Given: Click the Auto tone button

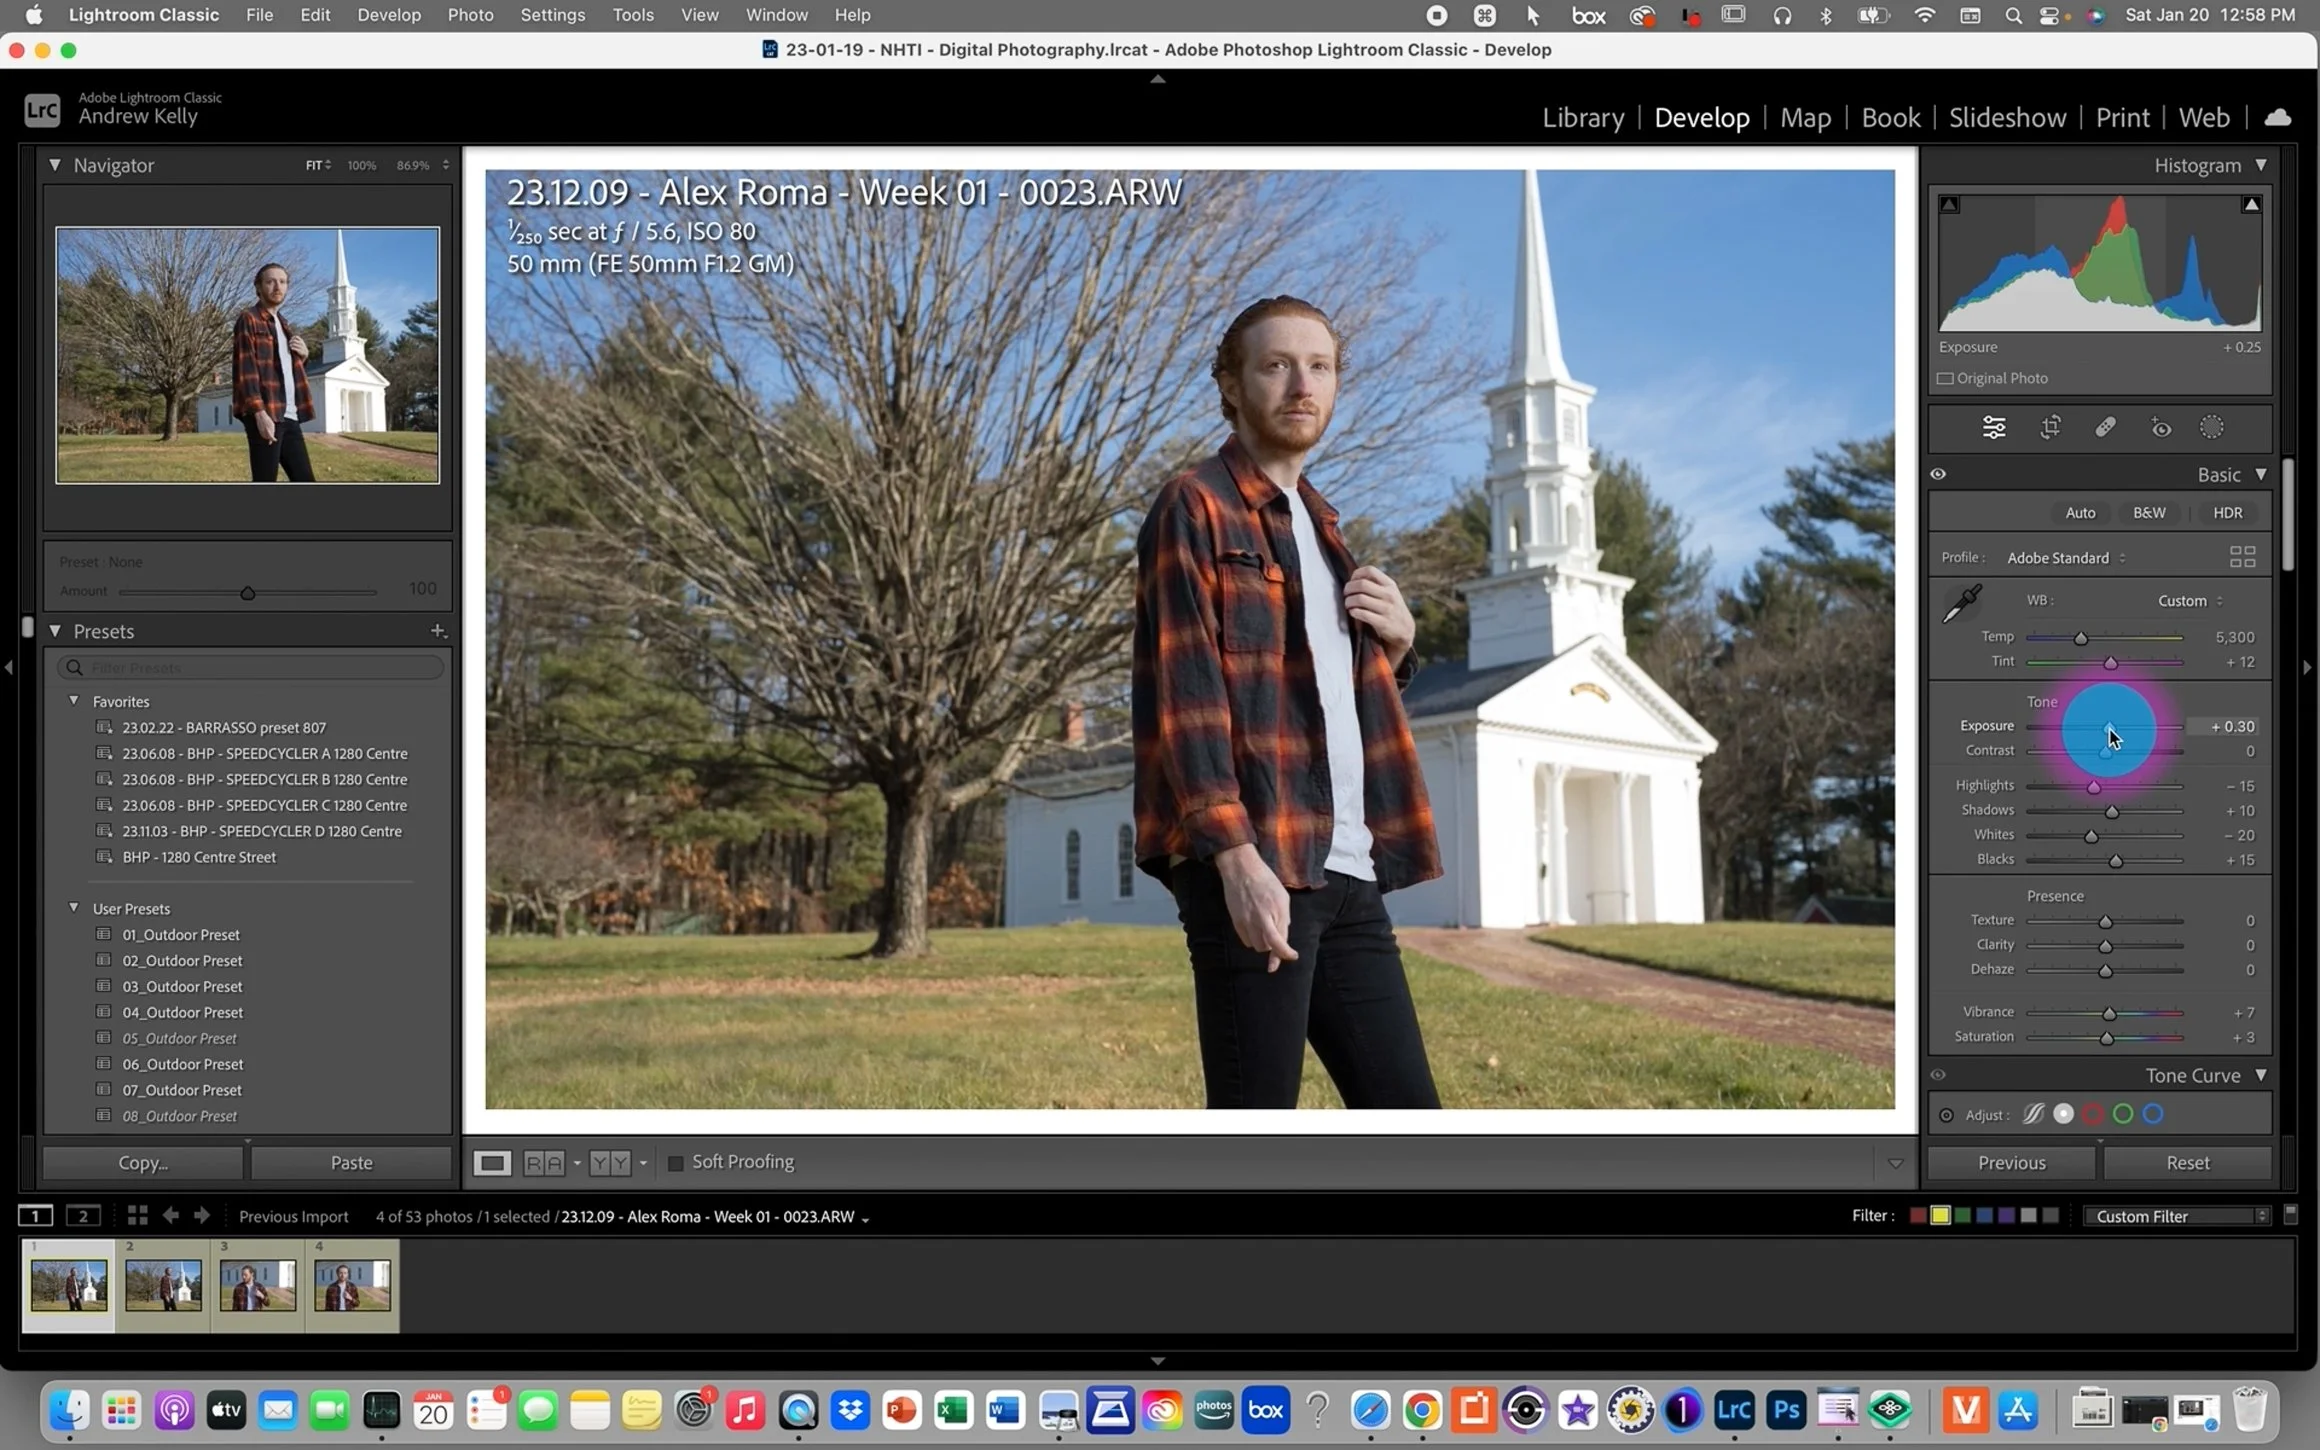Looking at the screenshot, I should point(2079,512).
